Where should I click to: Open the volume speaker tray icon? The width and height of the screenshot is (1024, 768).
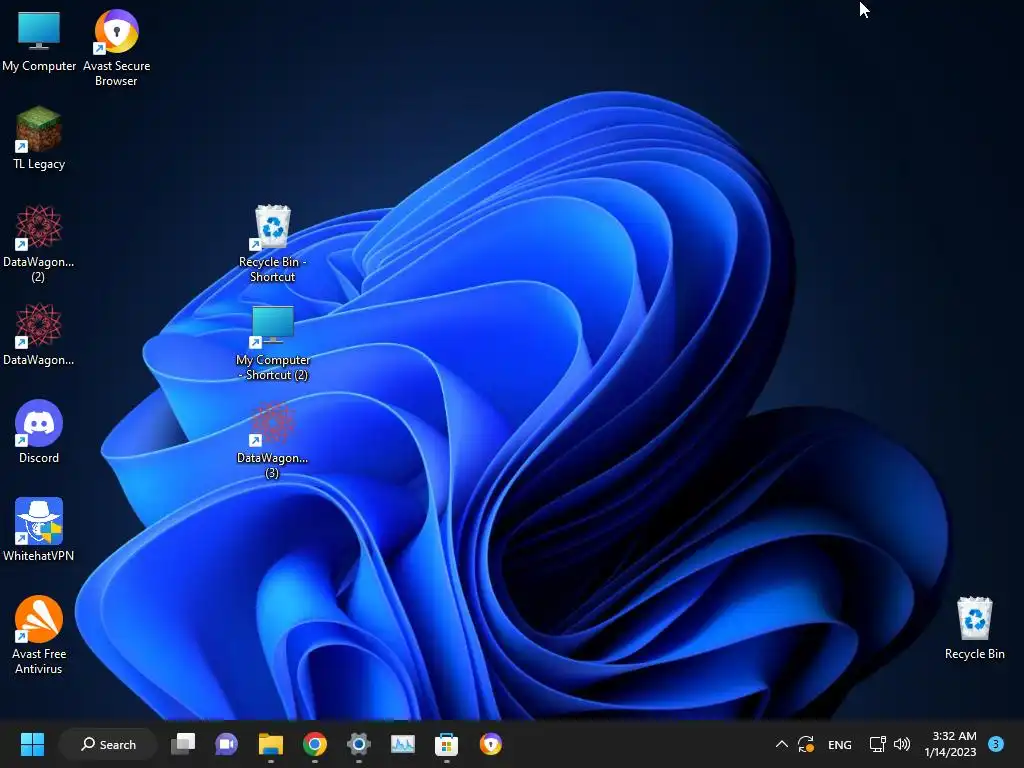(902, 744)
